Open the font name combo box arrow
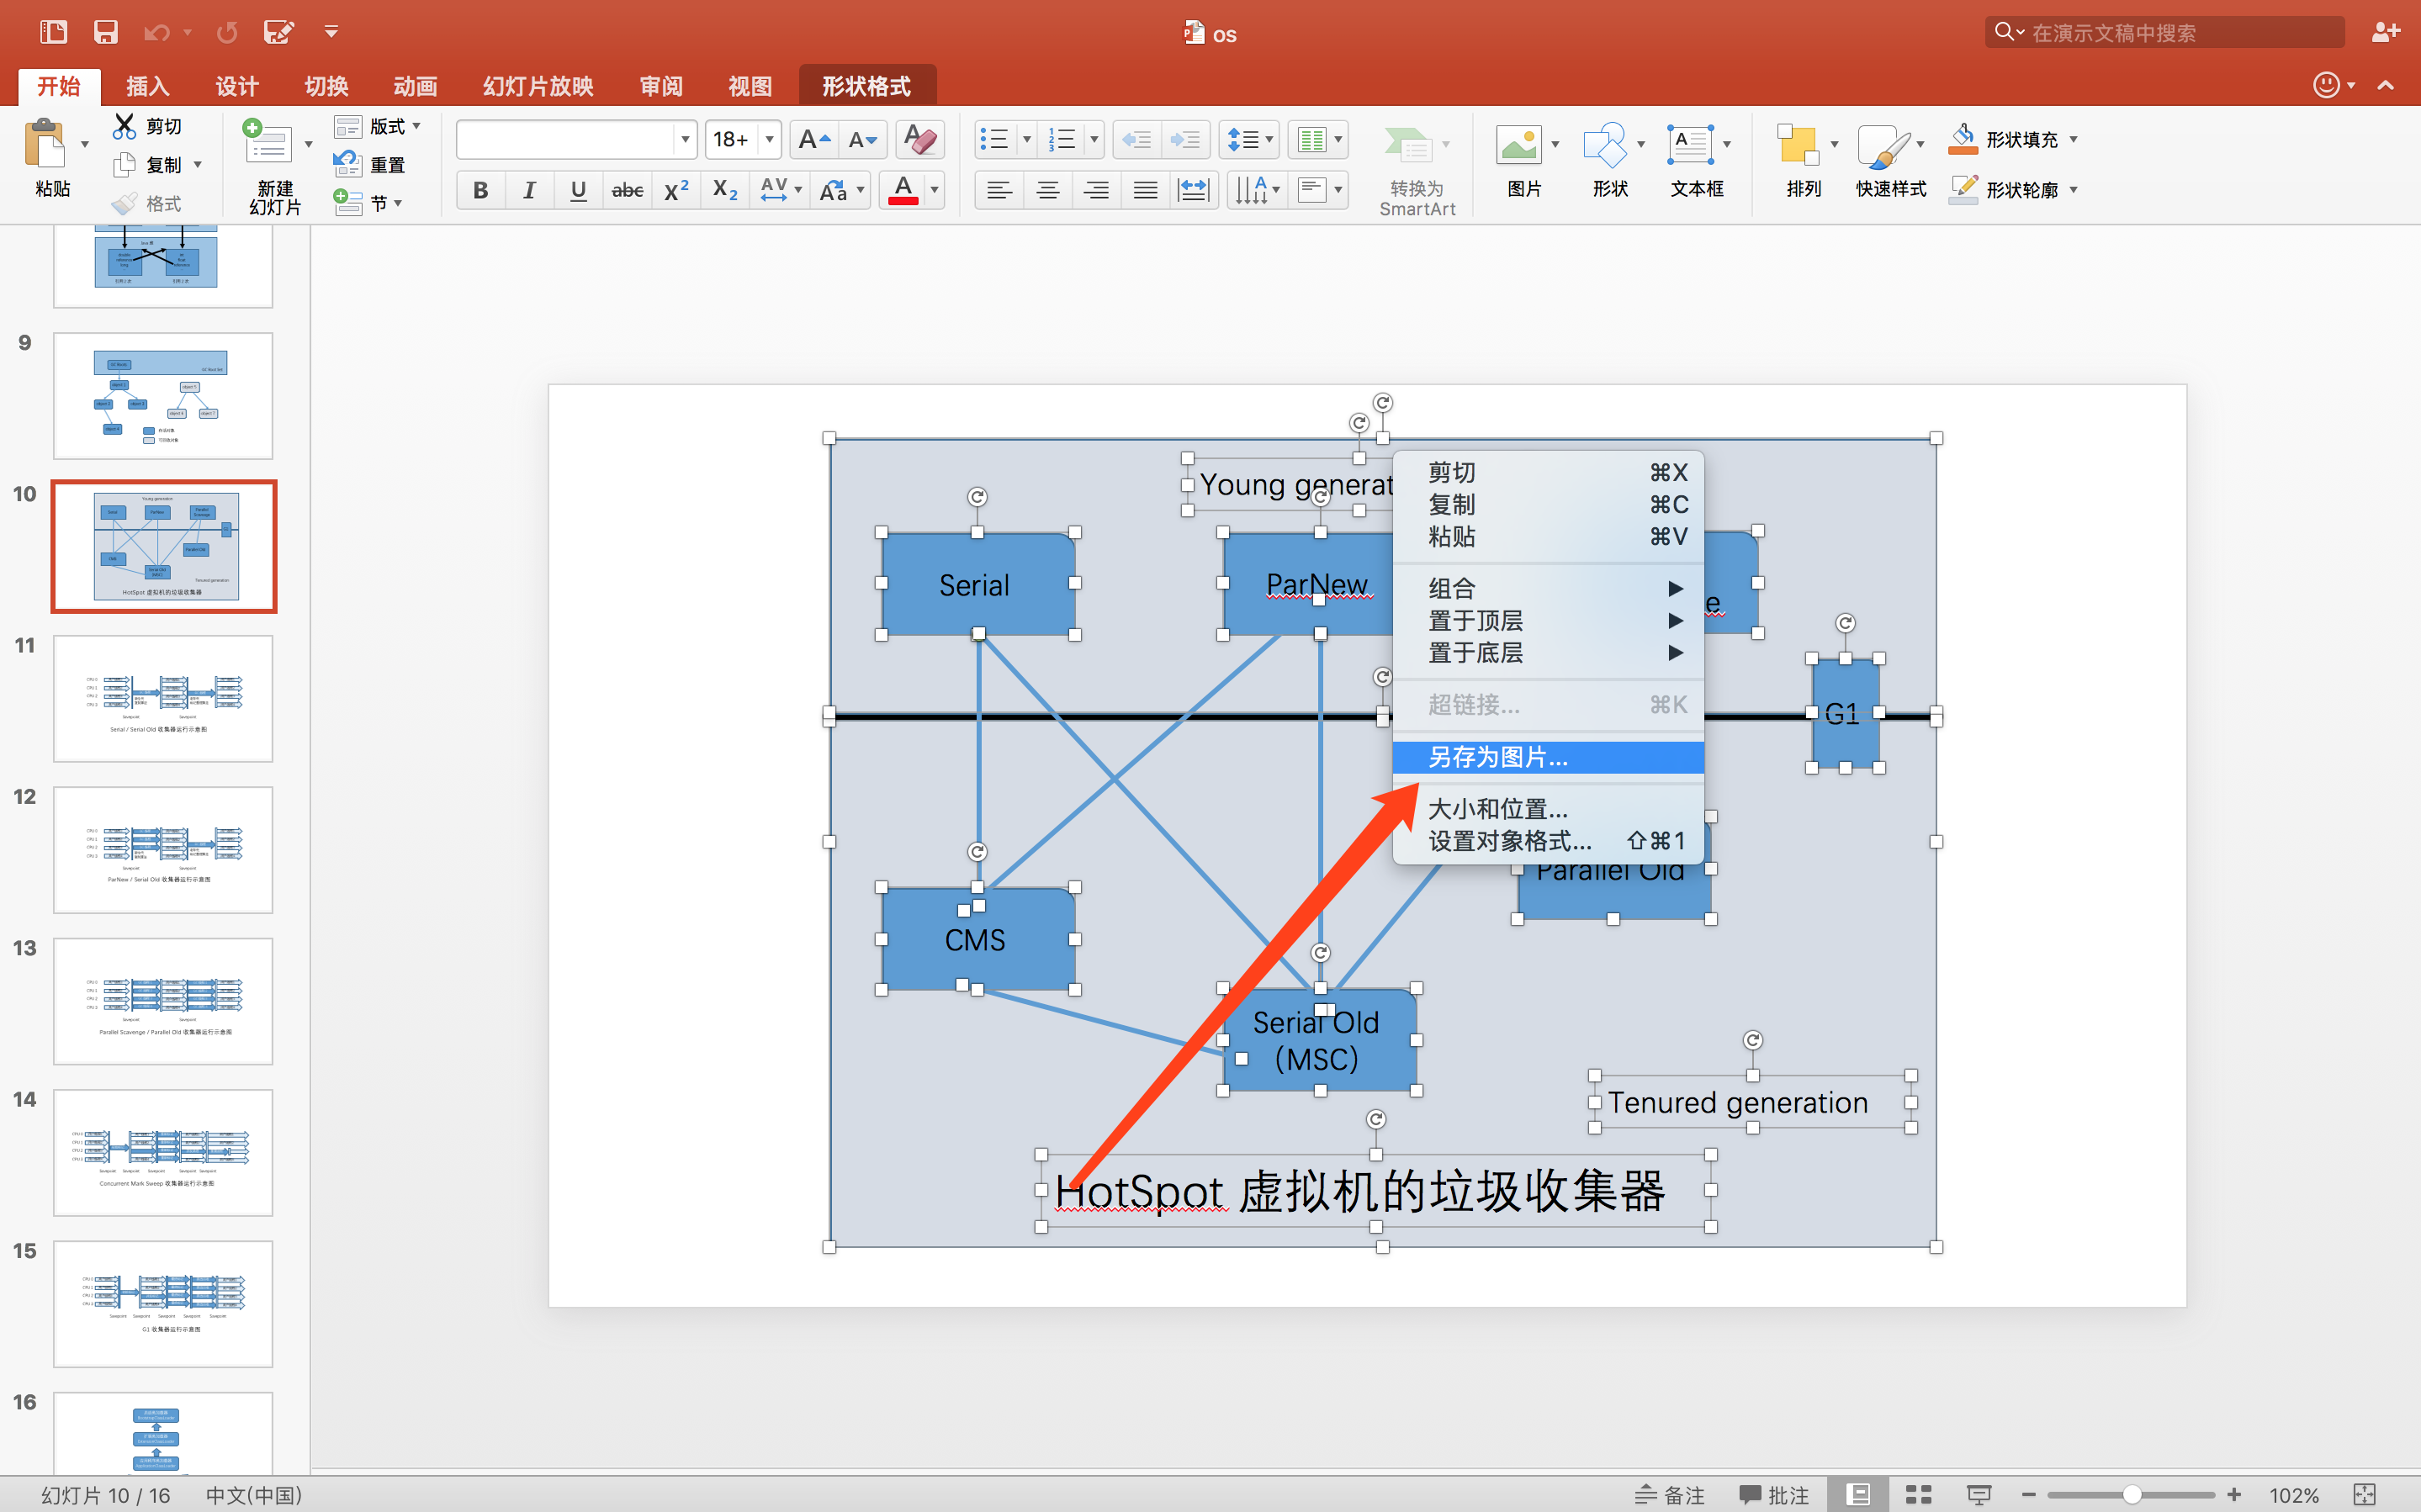The width and height of the screenshot is (2421, 1512). pyautogui.click(x=685, y=139)
